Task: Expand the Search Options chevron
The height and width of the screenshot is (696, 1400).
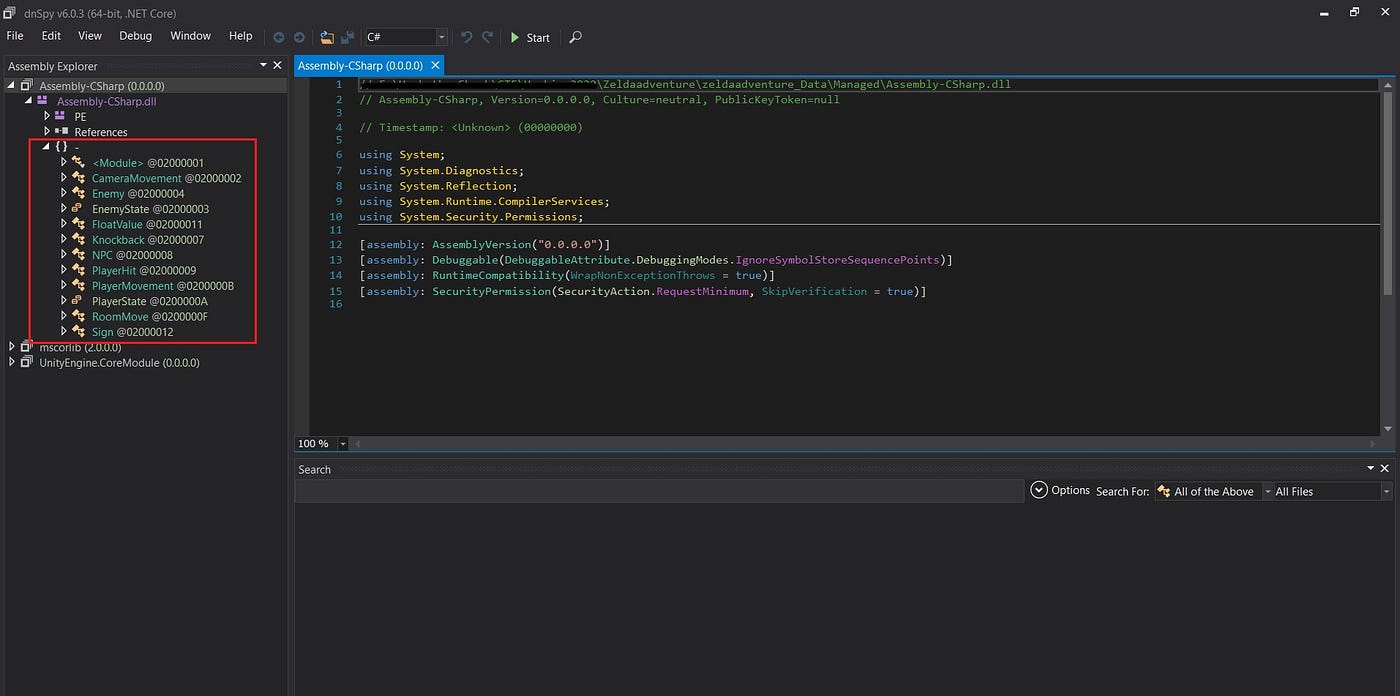Action: point(1039,490)
